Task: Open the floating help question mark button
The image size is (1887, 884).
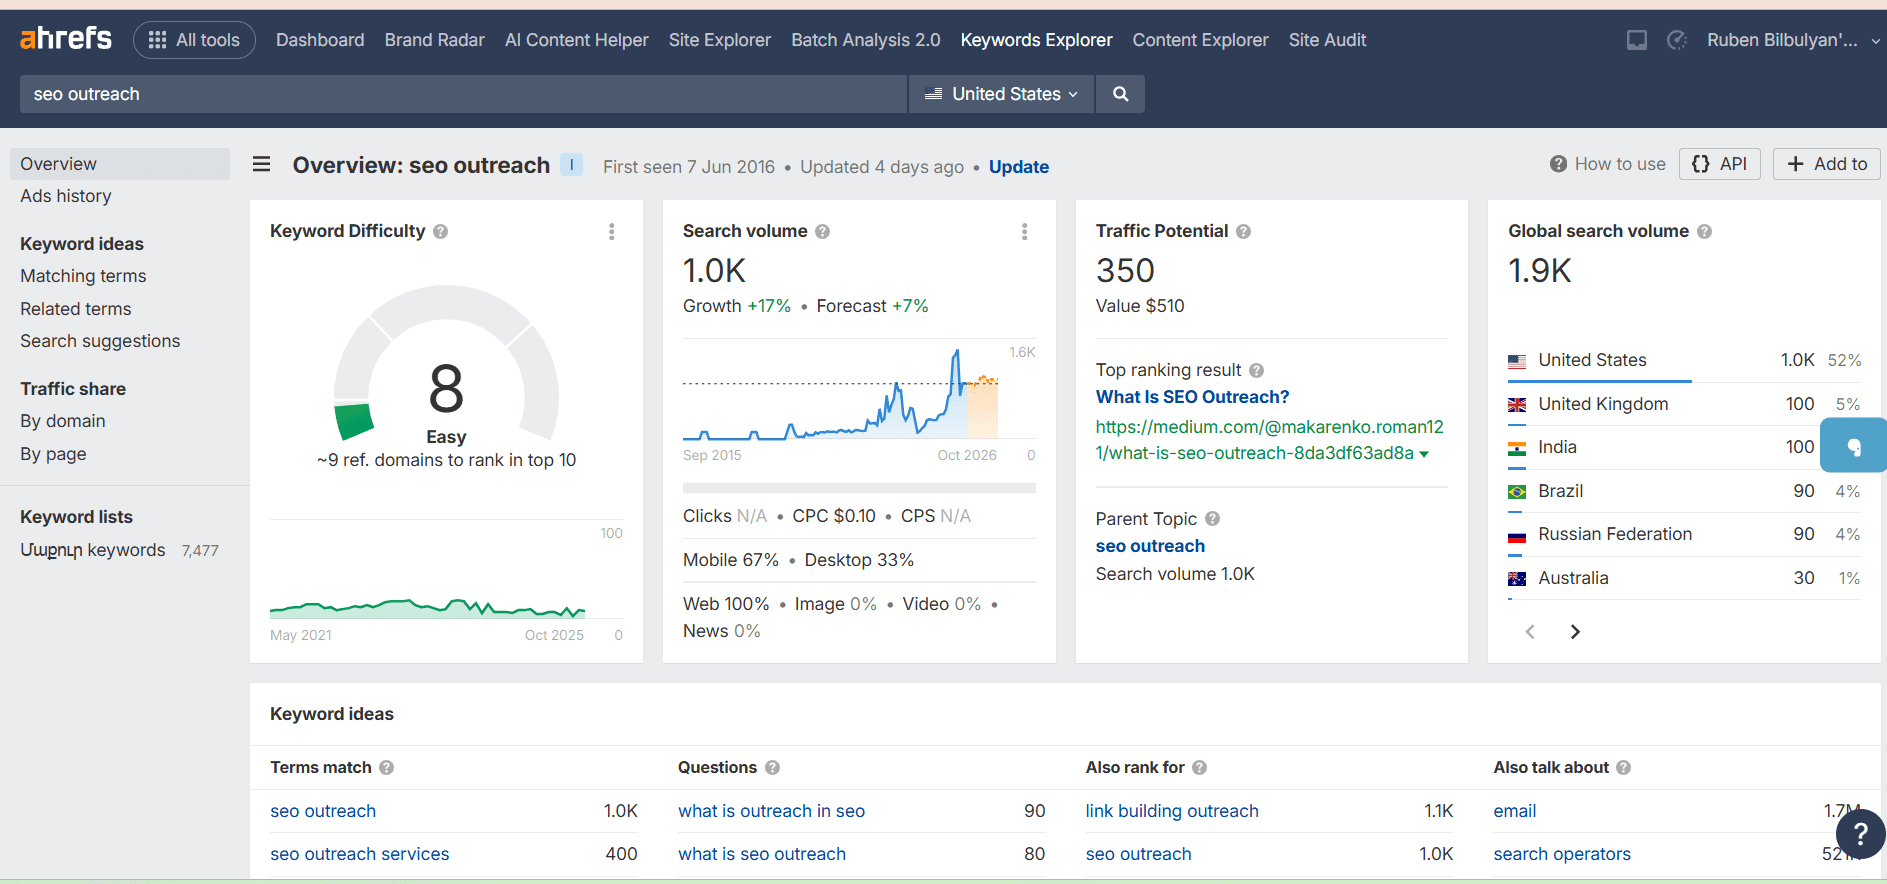Action: point(1859,833)
